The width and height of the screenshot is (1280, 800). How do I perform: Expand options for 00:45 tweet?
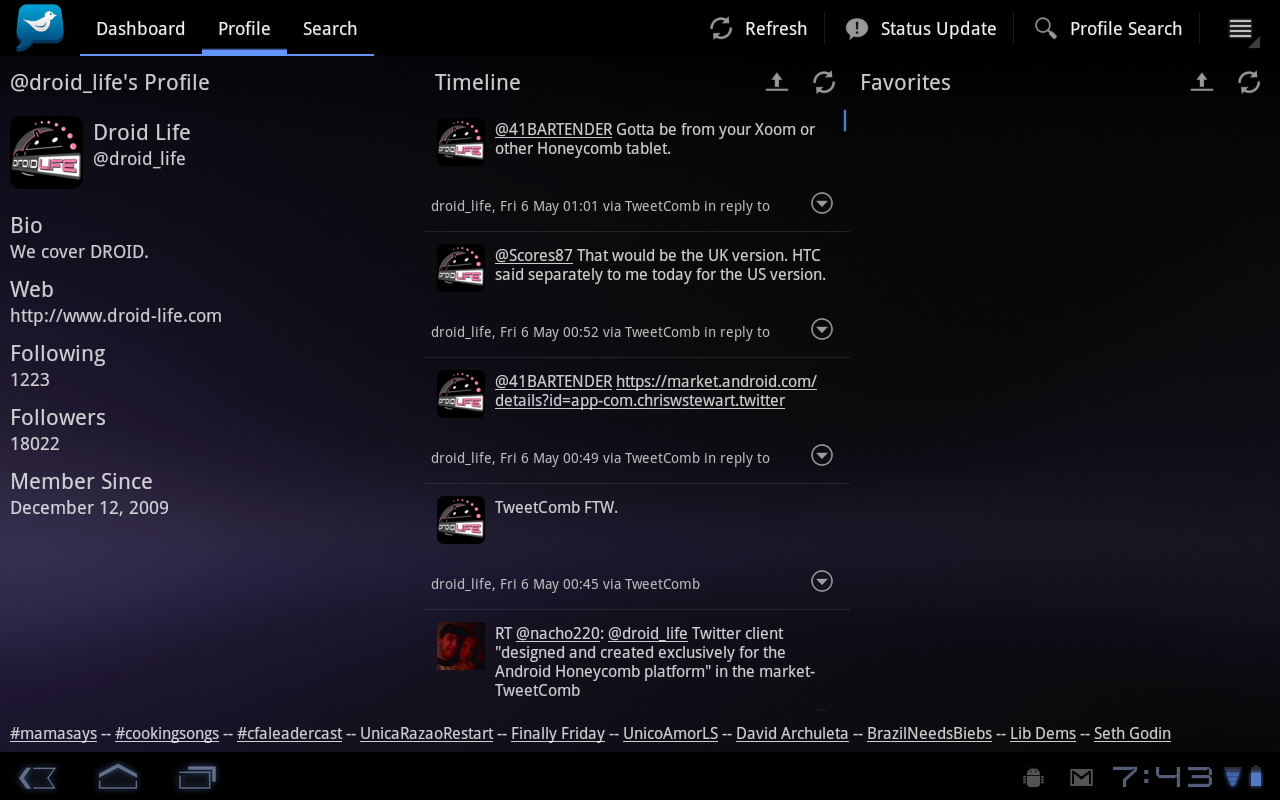click(822, 582)
